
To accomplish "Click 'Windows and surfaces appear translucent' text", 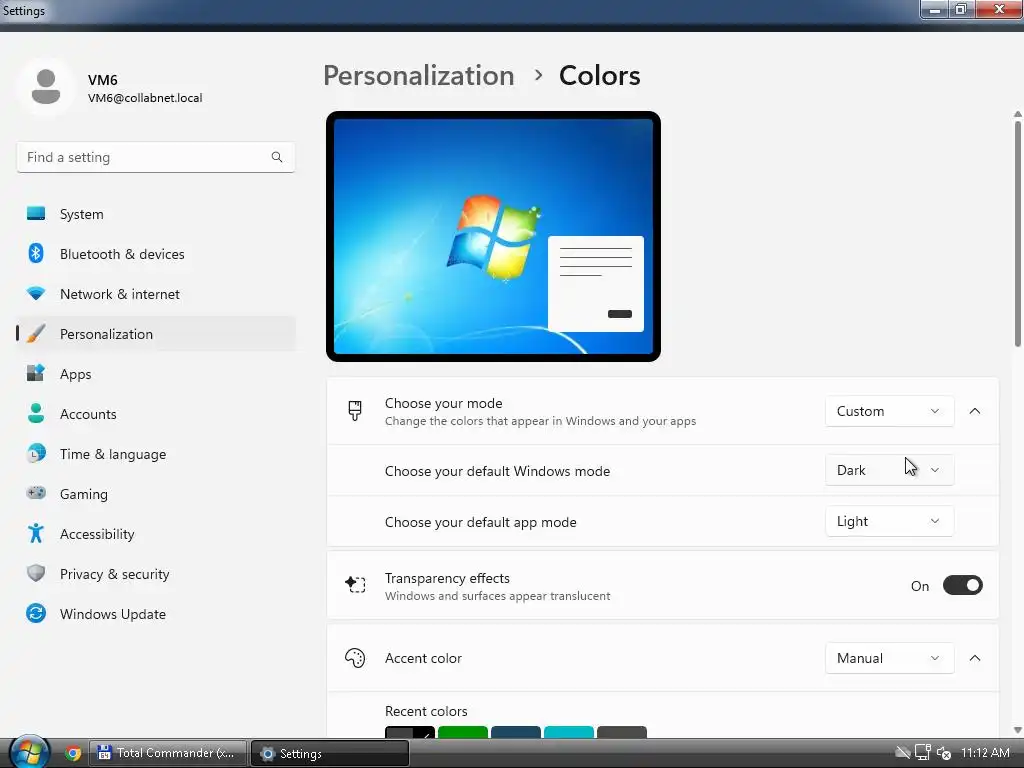I will pyautogui.click(x=498, y=596).
